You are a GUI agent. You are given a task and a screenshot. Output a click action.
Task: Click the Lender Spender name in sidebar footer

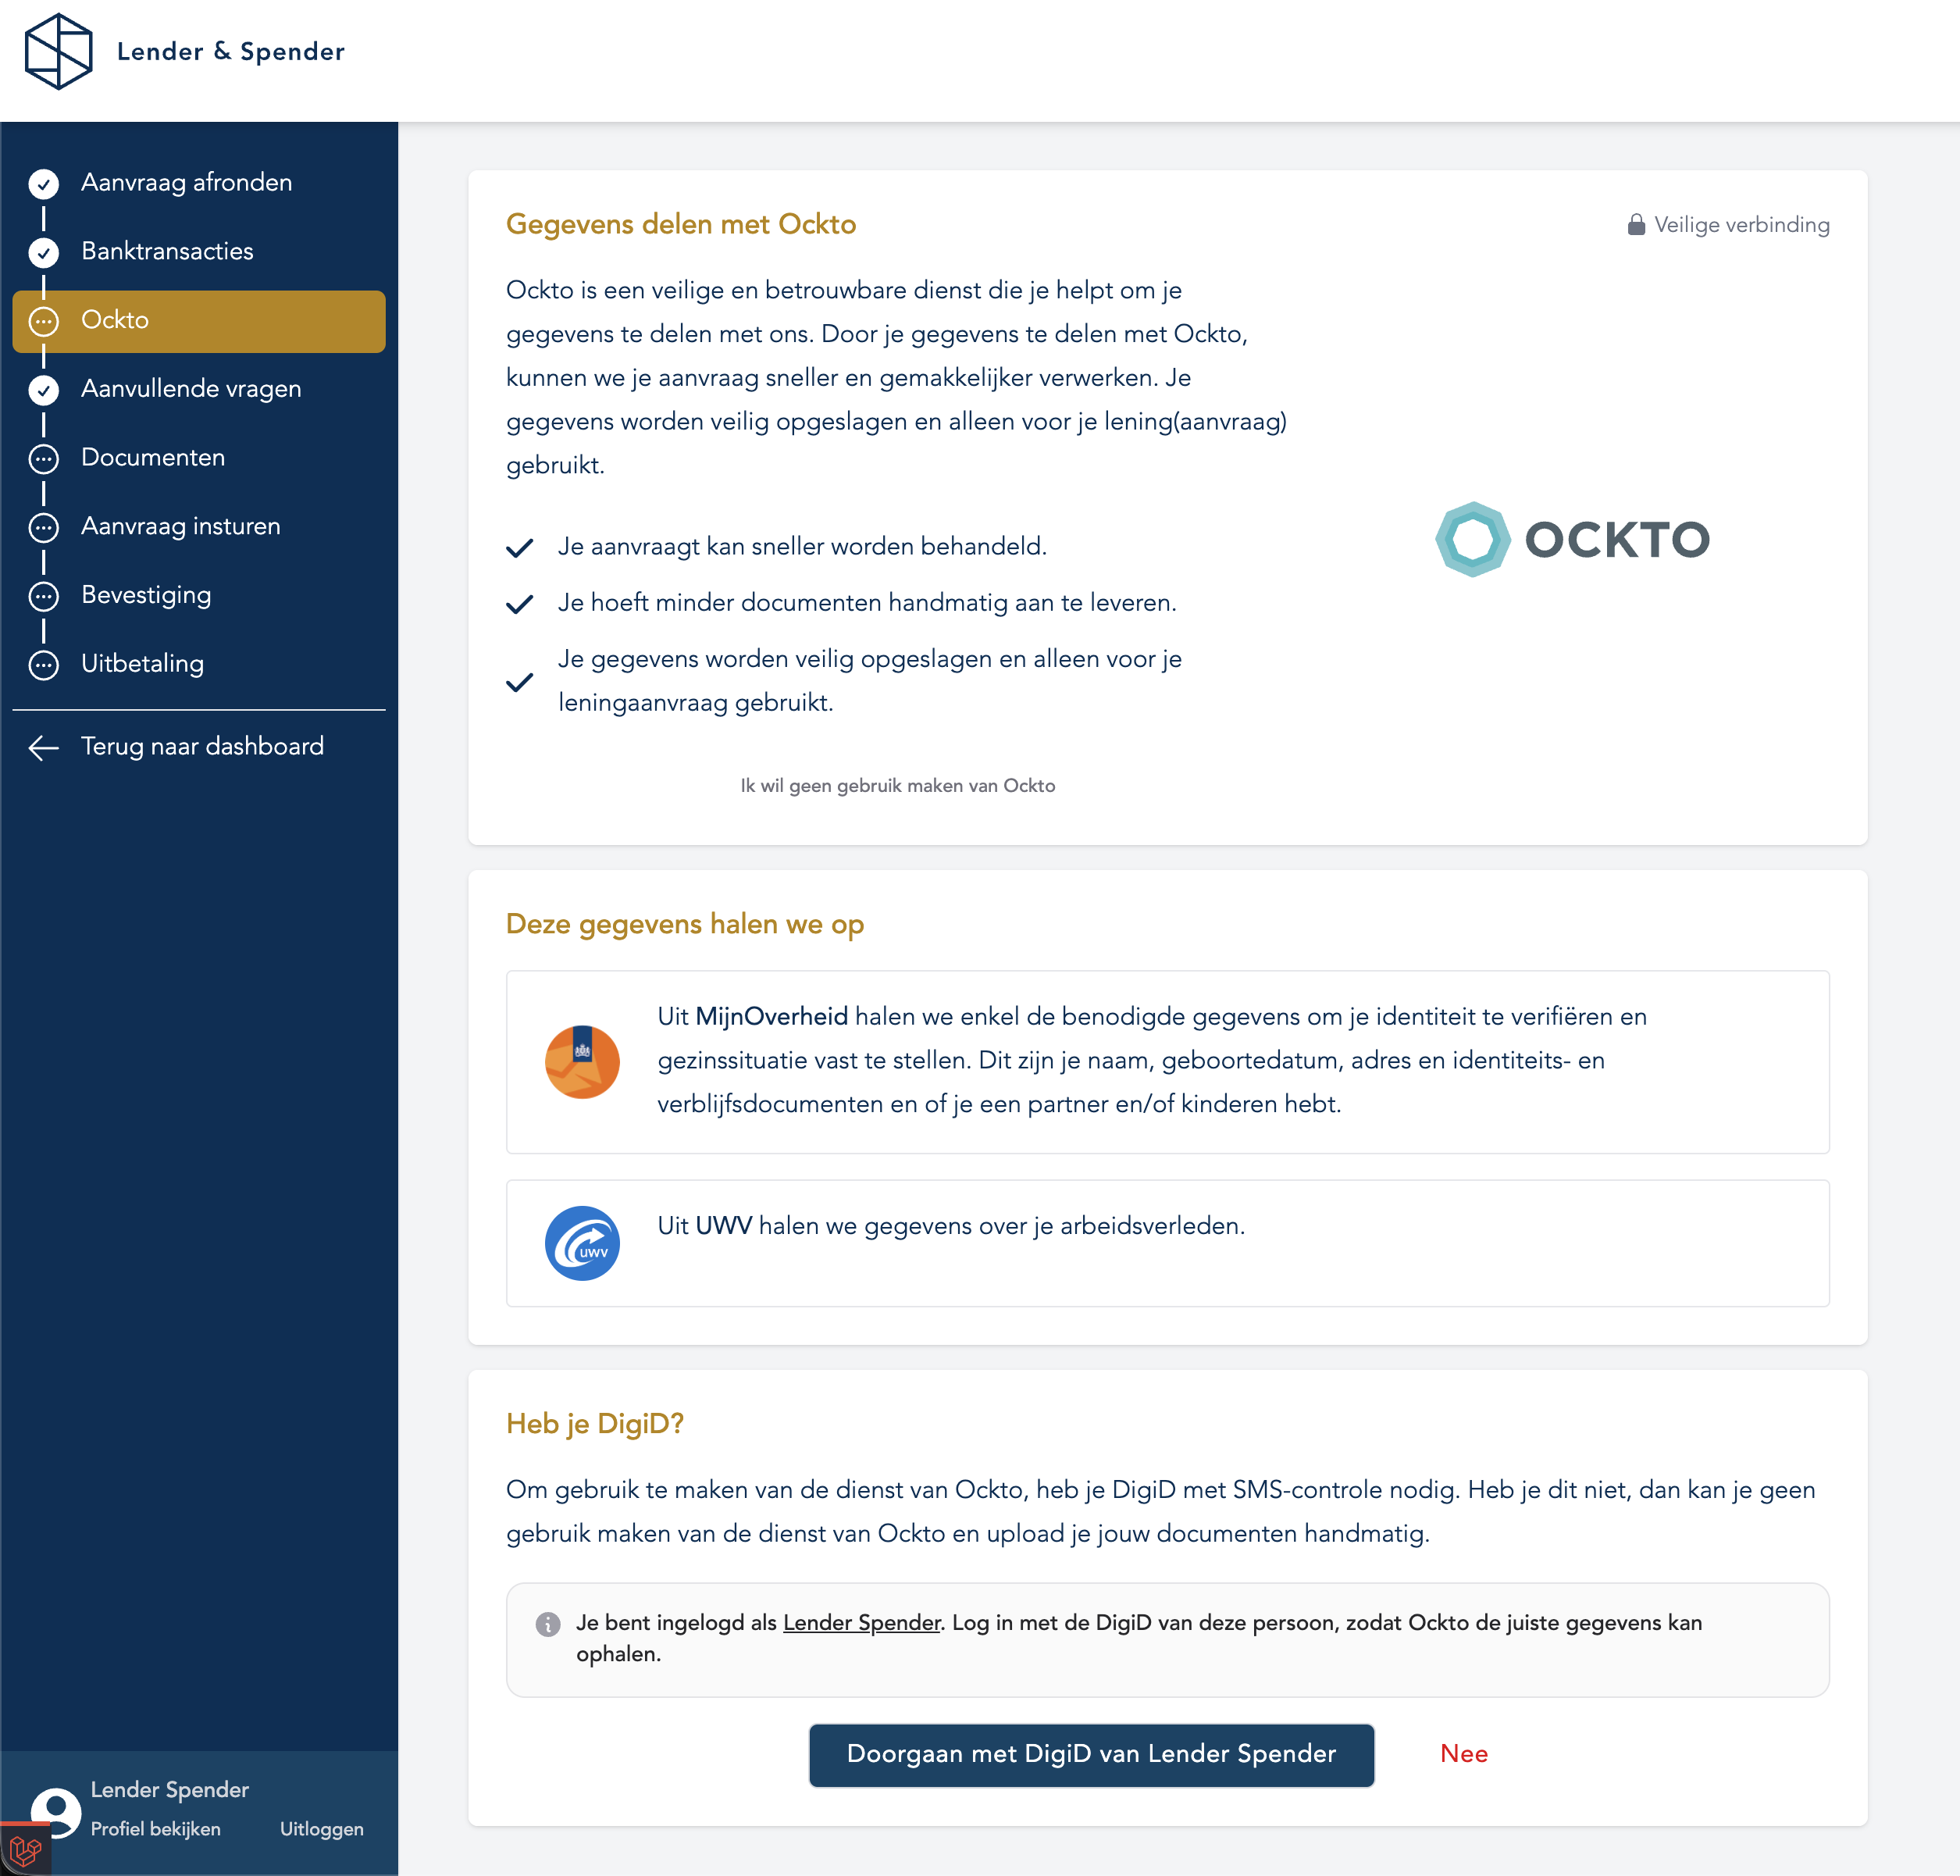(x=169, y=1790)
